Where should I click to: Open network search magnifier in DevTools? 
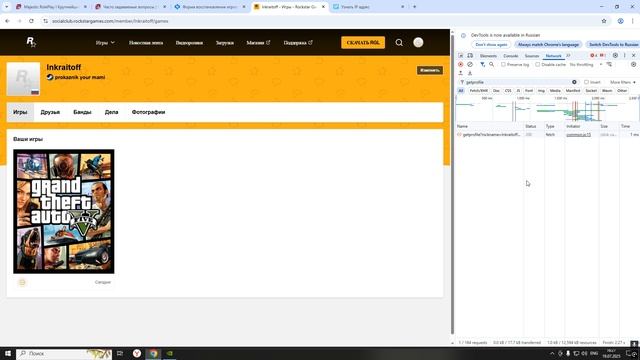[x=491, y=64]
